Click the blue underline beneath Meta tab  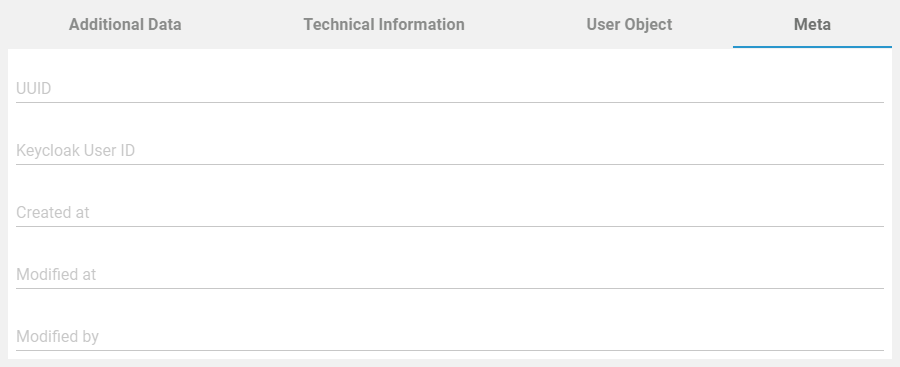812,47
